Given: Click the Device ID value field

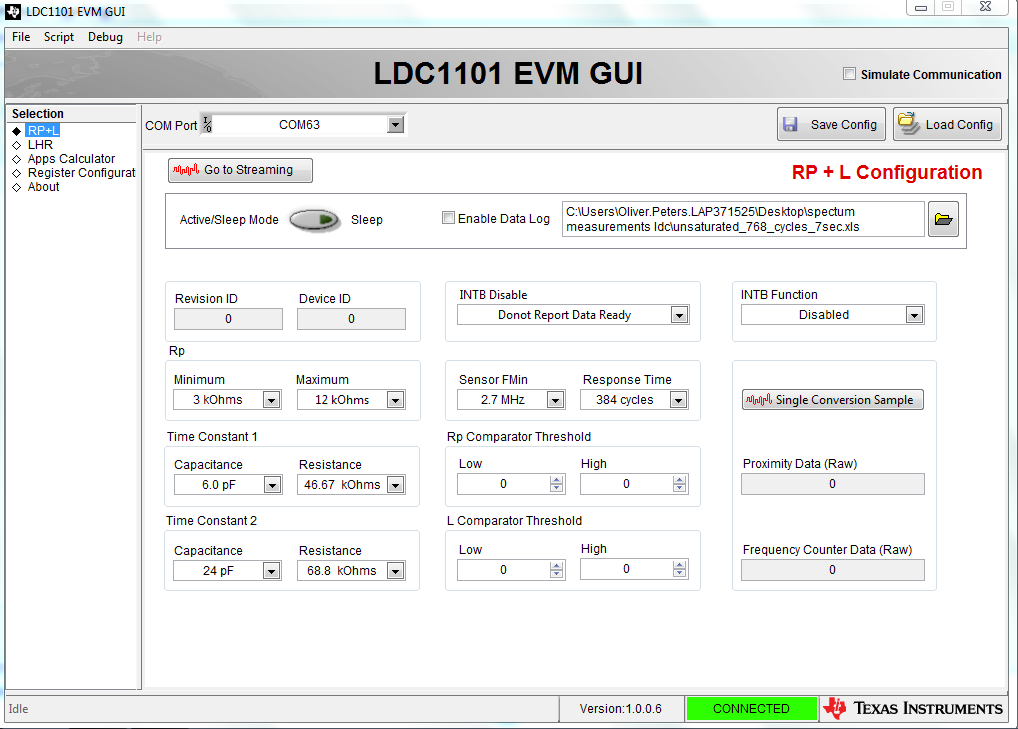Looking at the screenshot, I should point(351,319).
